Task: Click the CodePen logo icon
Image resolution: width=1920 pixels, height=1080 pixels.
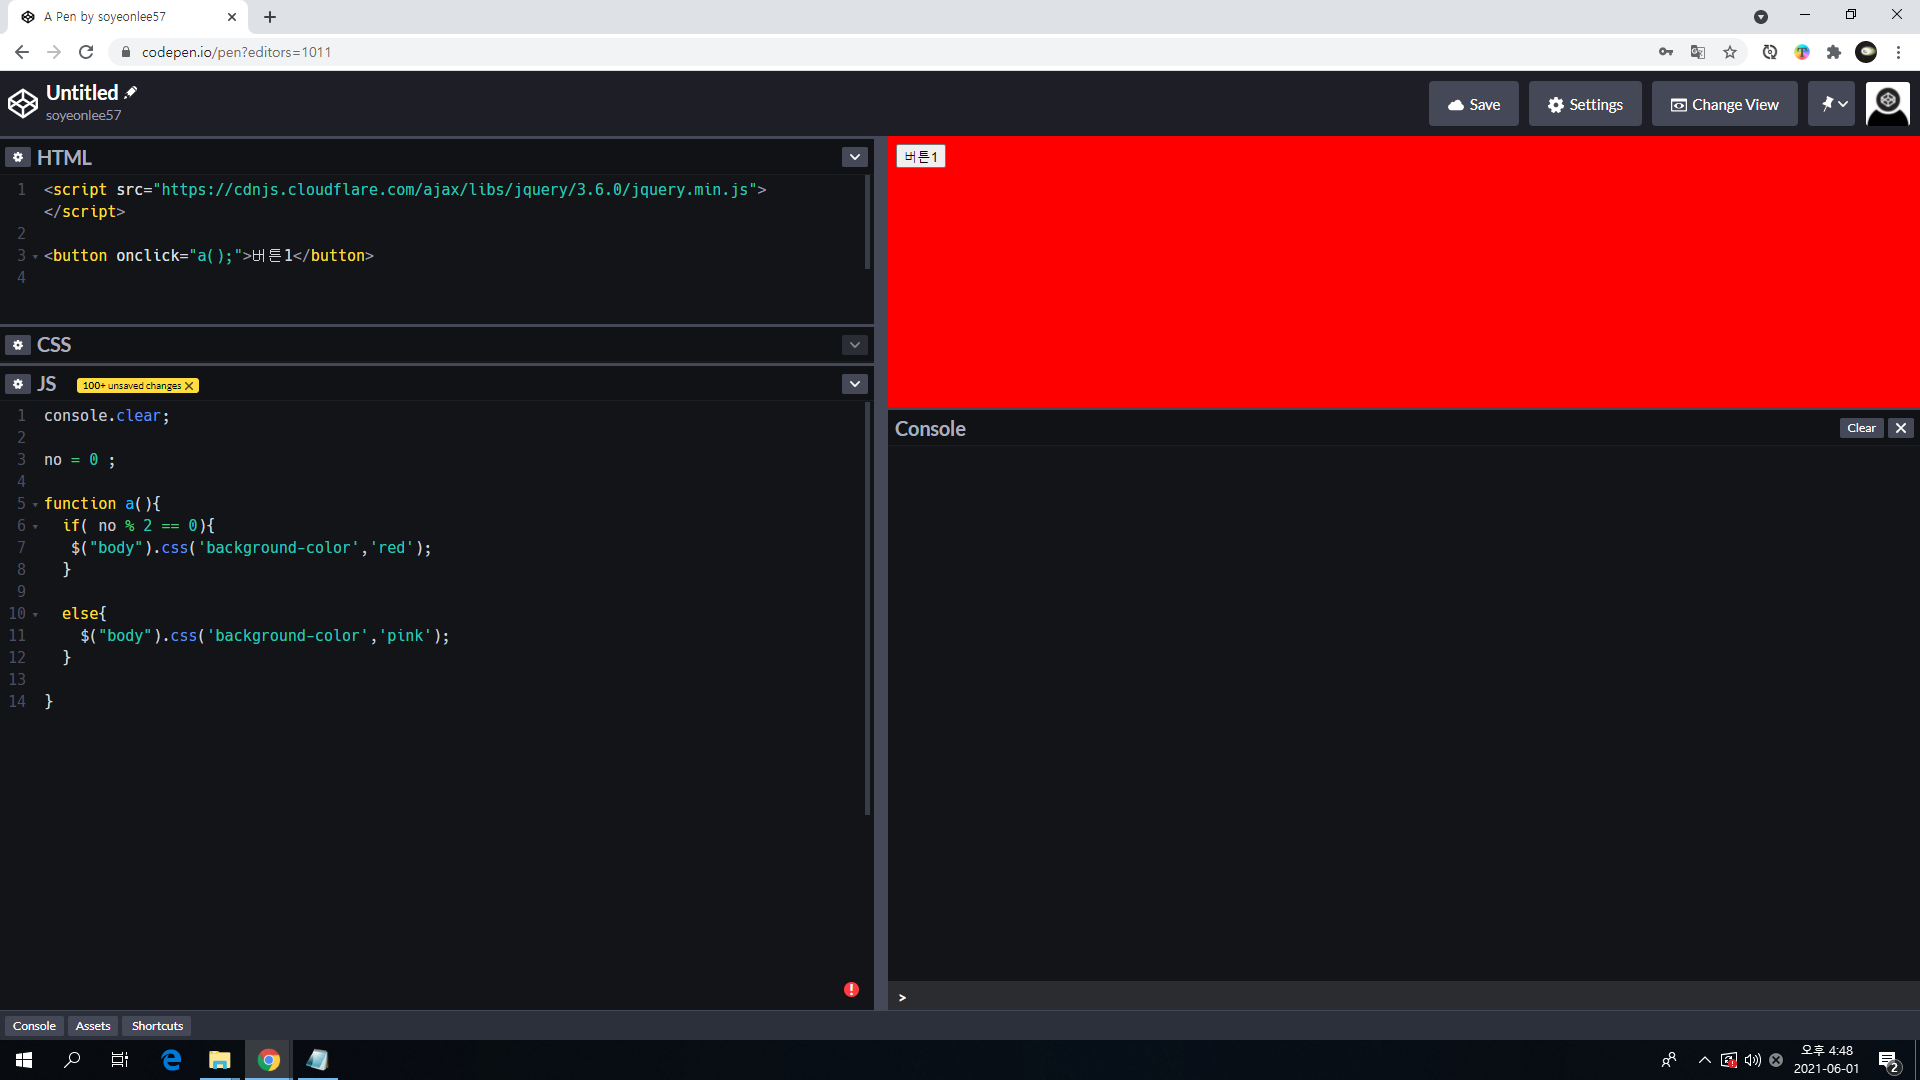Action: [23, 103]
